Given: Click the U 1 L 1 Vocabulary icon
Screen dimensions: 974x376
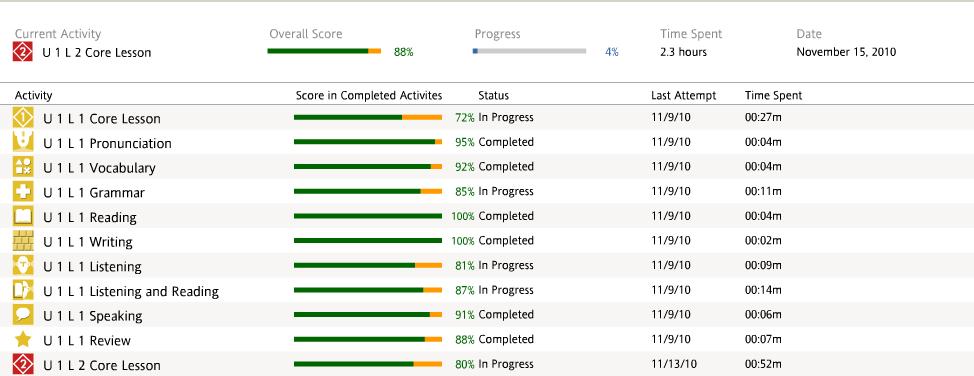Looking at the screenshot, I should point(23,167).
